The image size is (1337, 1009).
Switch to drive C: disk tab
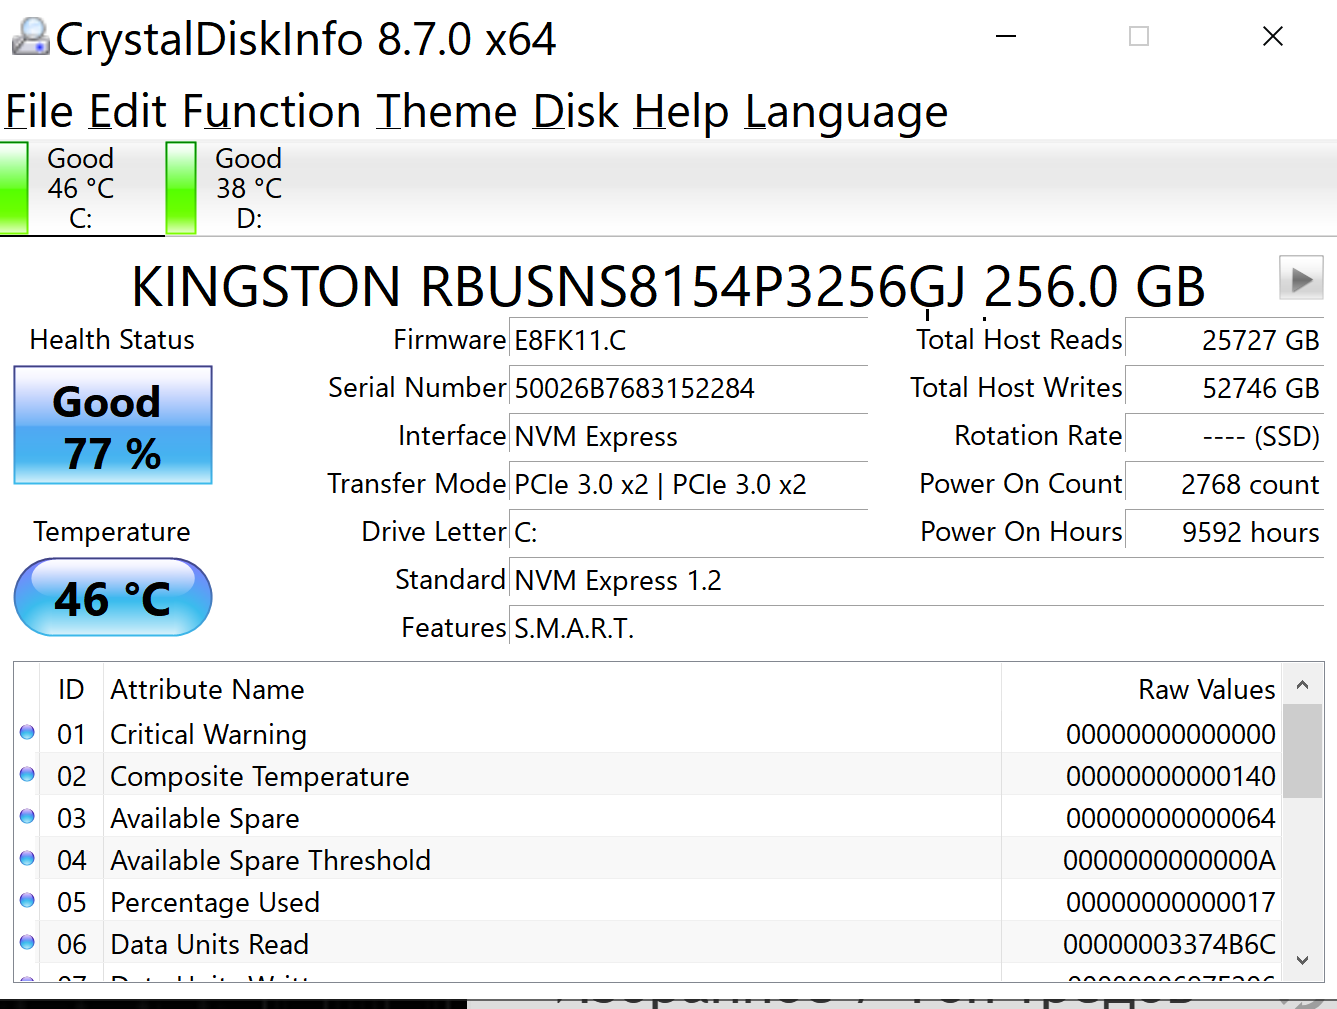82,188
